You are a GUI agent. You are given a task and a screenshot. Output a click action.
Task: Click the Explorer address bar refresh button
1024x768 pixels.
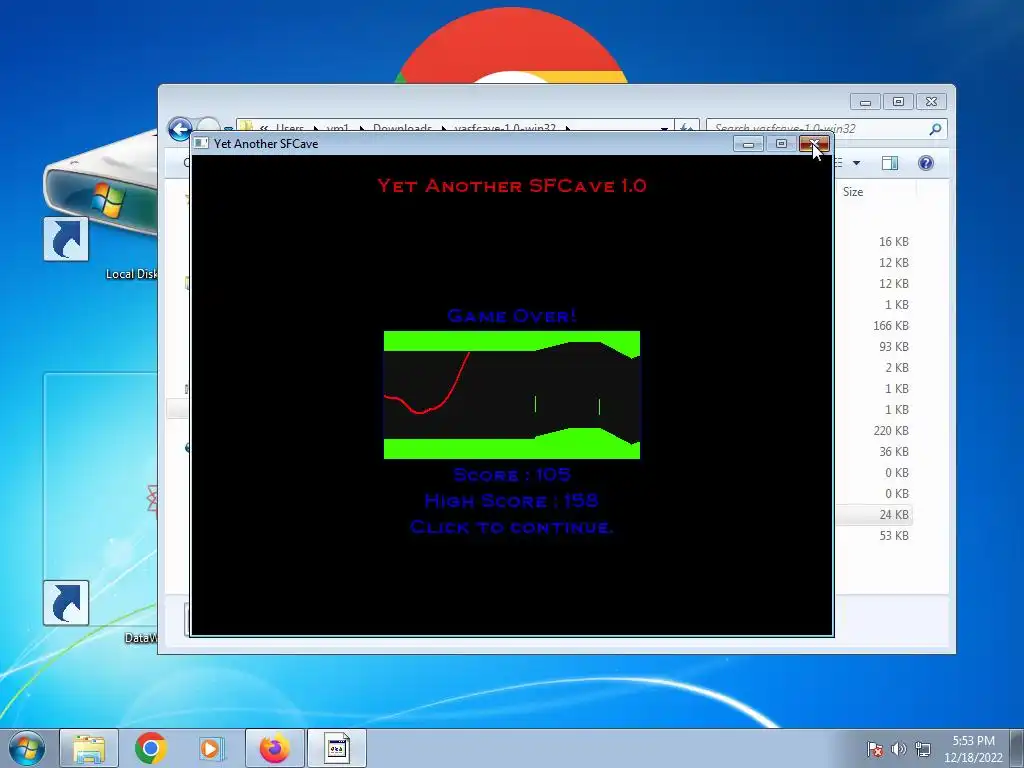[686, 129]
